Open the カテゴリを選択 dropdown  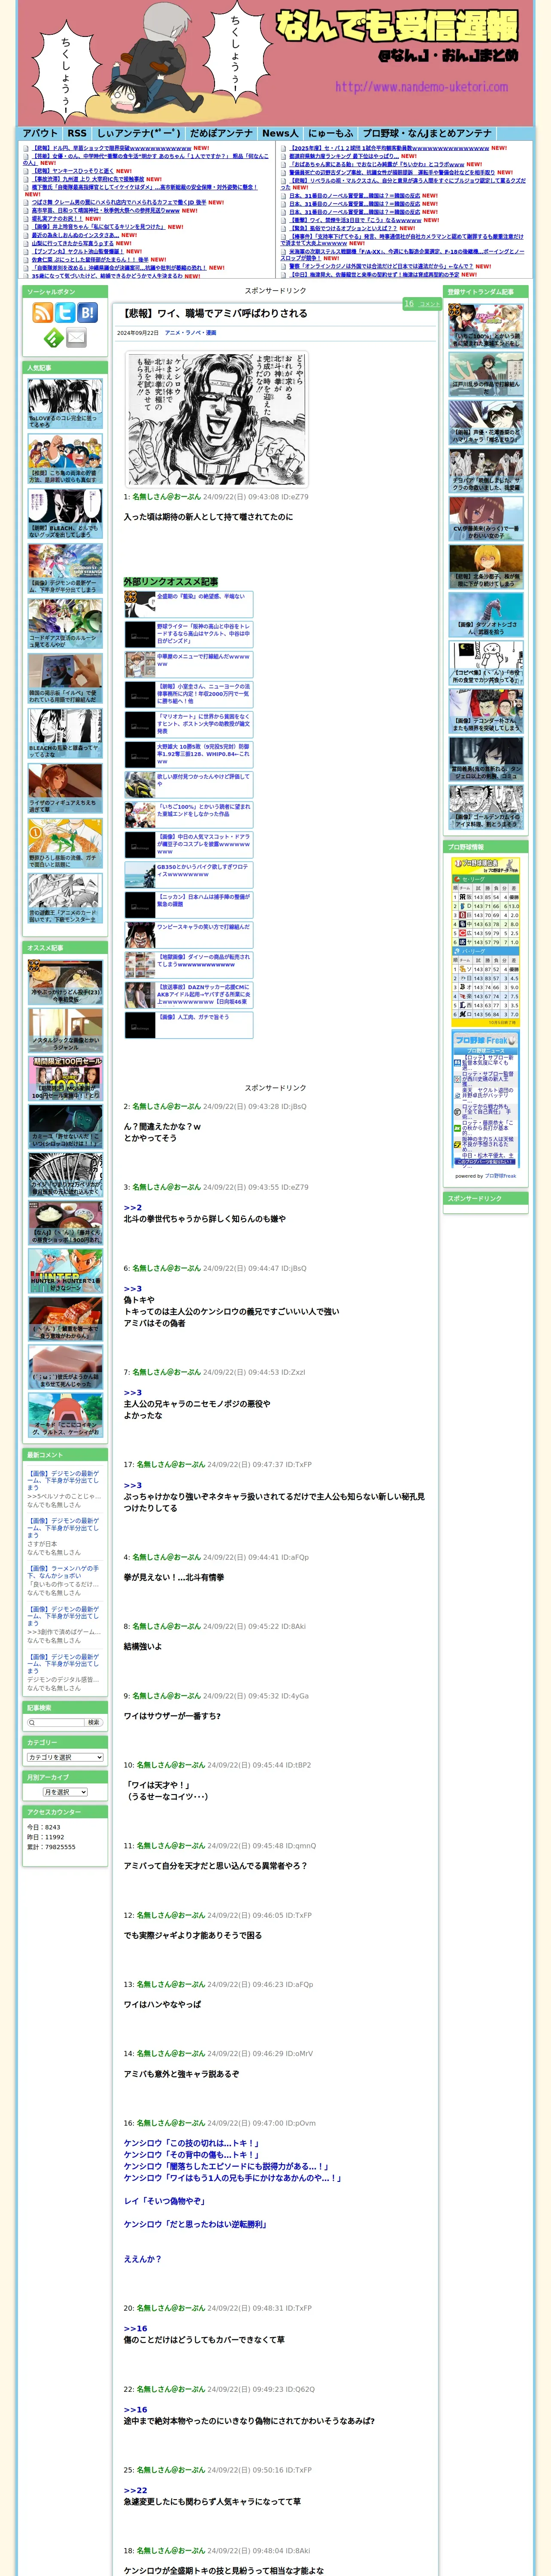(x=65, y=1757)
